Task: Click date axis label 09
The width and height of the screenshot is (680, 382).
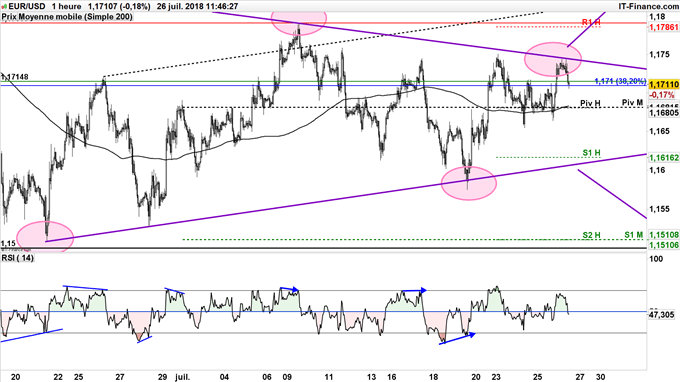Action: click(x=287, y=377)
